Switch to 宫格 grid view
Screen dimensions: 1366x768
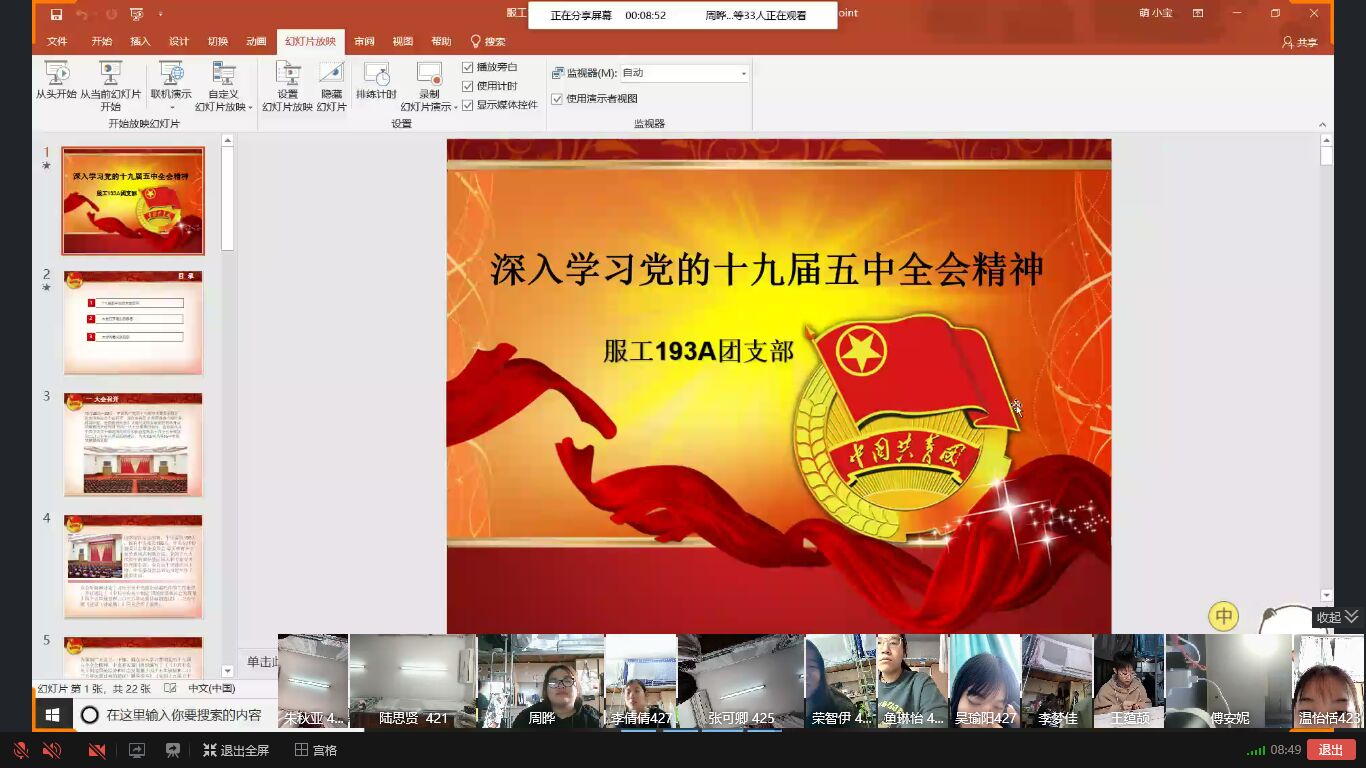click(316, 750)
